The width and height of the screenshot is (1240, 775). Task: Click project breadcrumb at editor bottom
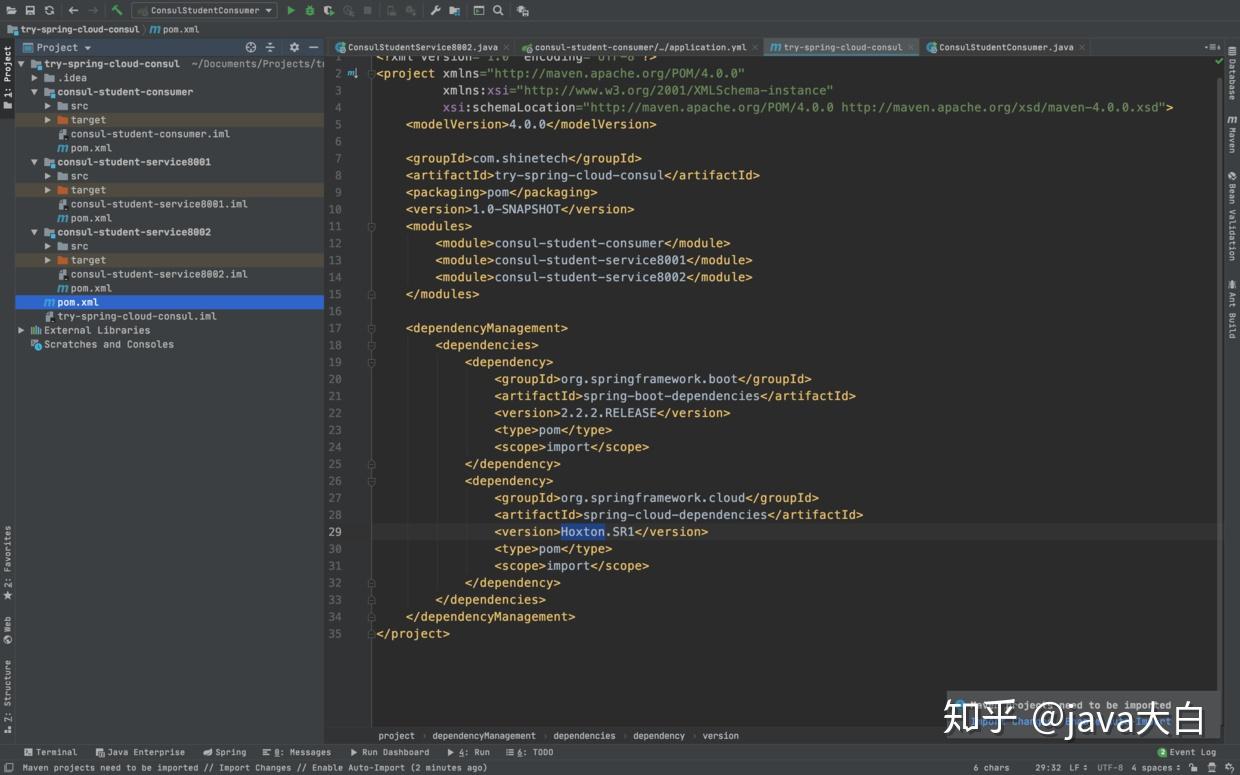396,736
